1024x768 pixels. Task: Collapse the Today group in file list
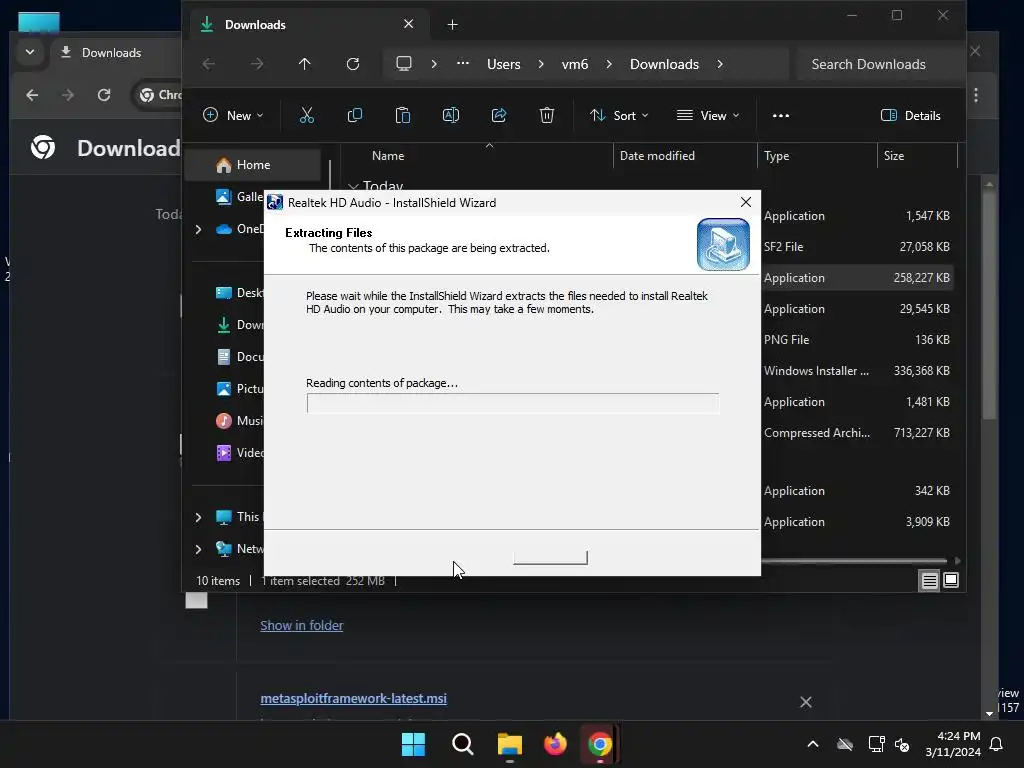(353, 187)
